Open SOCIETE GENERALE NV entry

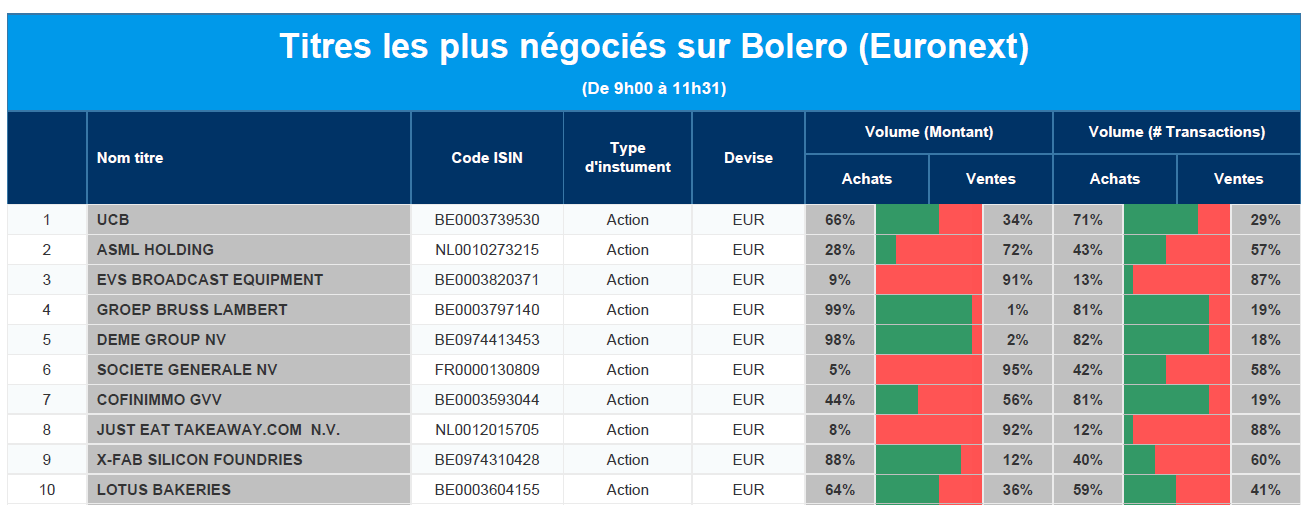pyautogui.click(x=187, y=370)
